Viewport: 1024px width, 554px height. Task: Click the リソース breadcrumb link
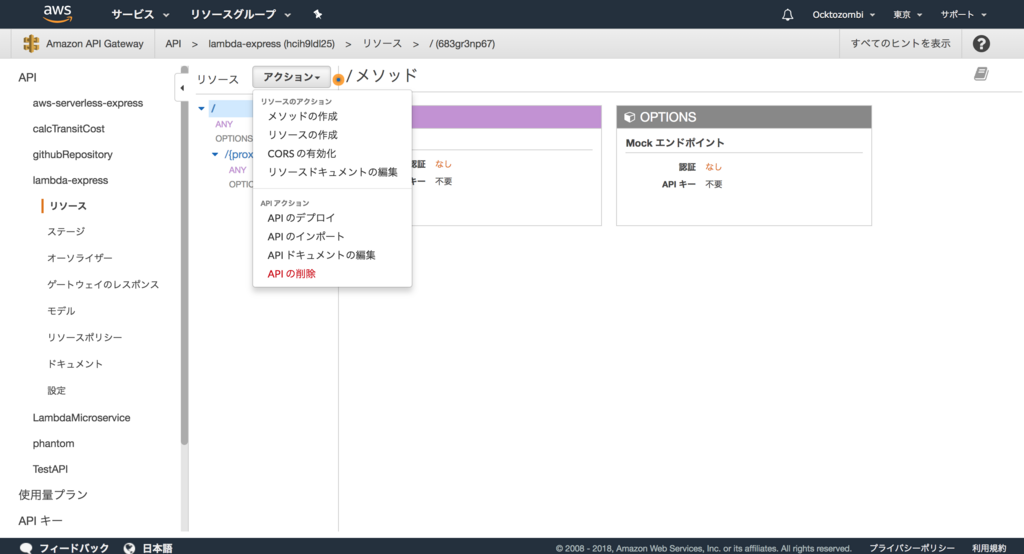(x=382, y=44)
